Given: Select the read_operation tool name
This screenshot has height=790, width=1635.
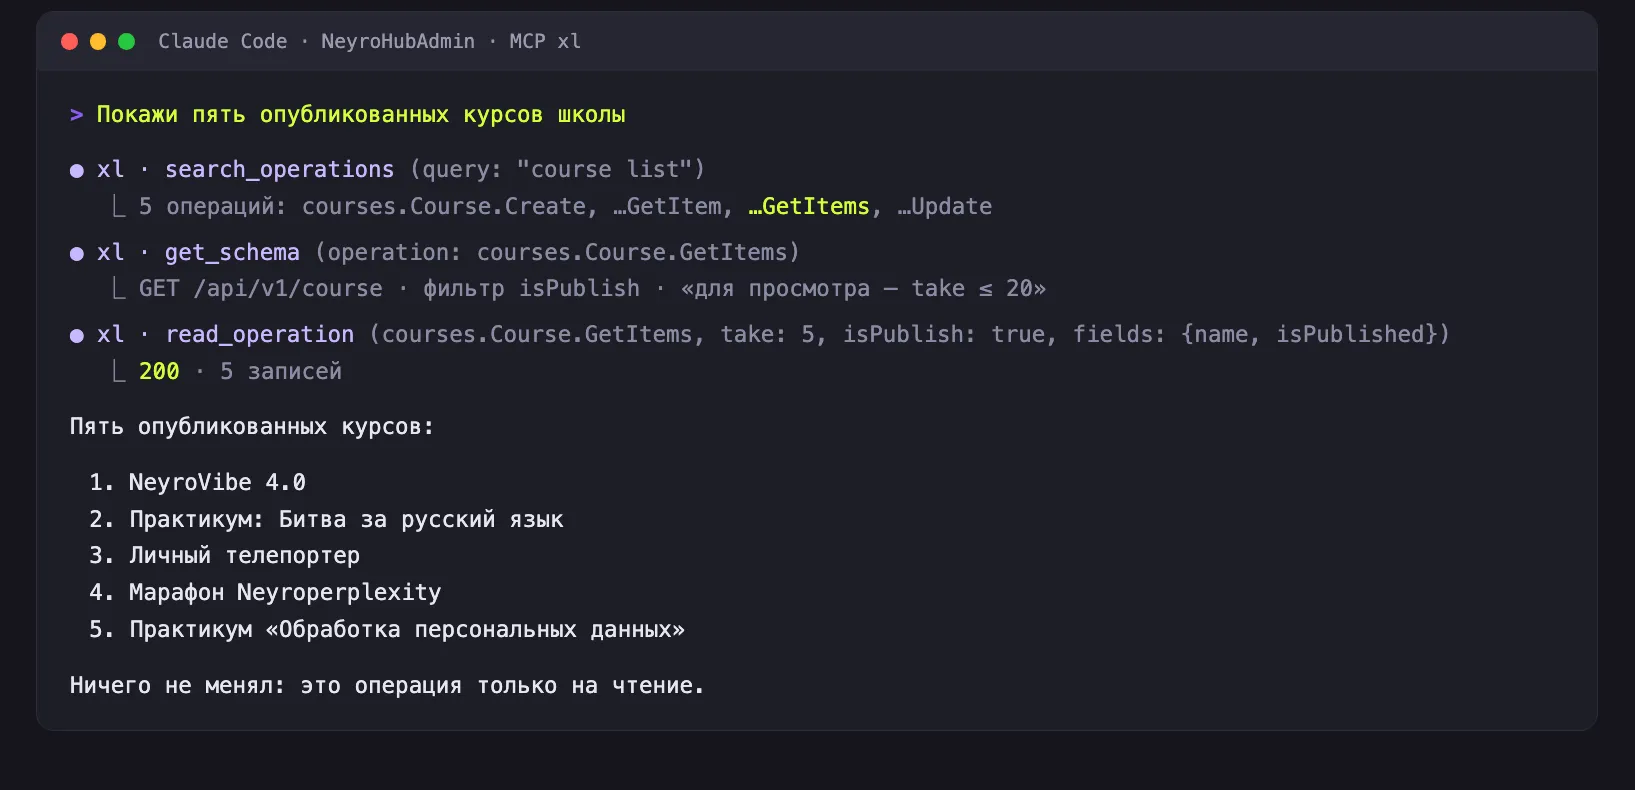Looking at the screenshot, I should click(260, 335).
